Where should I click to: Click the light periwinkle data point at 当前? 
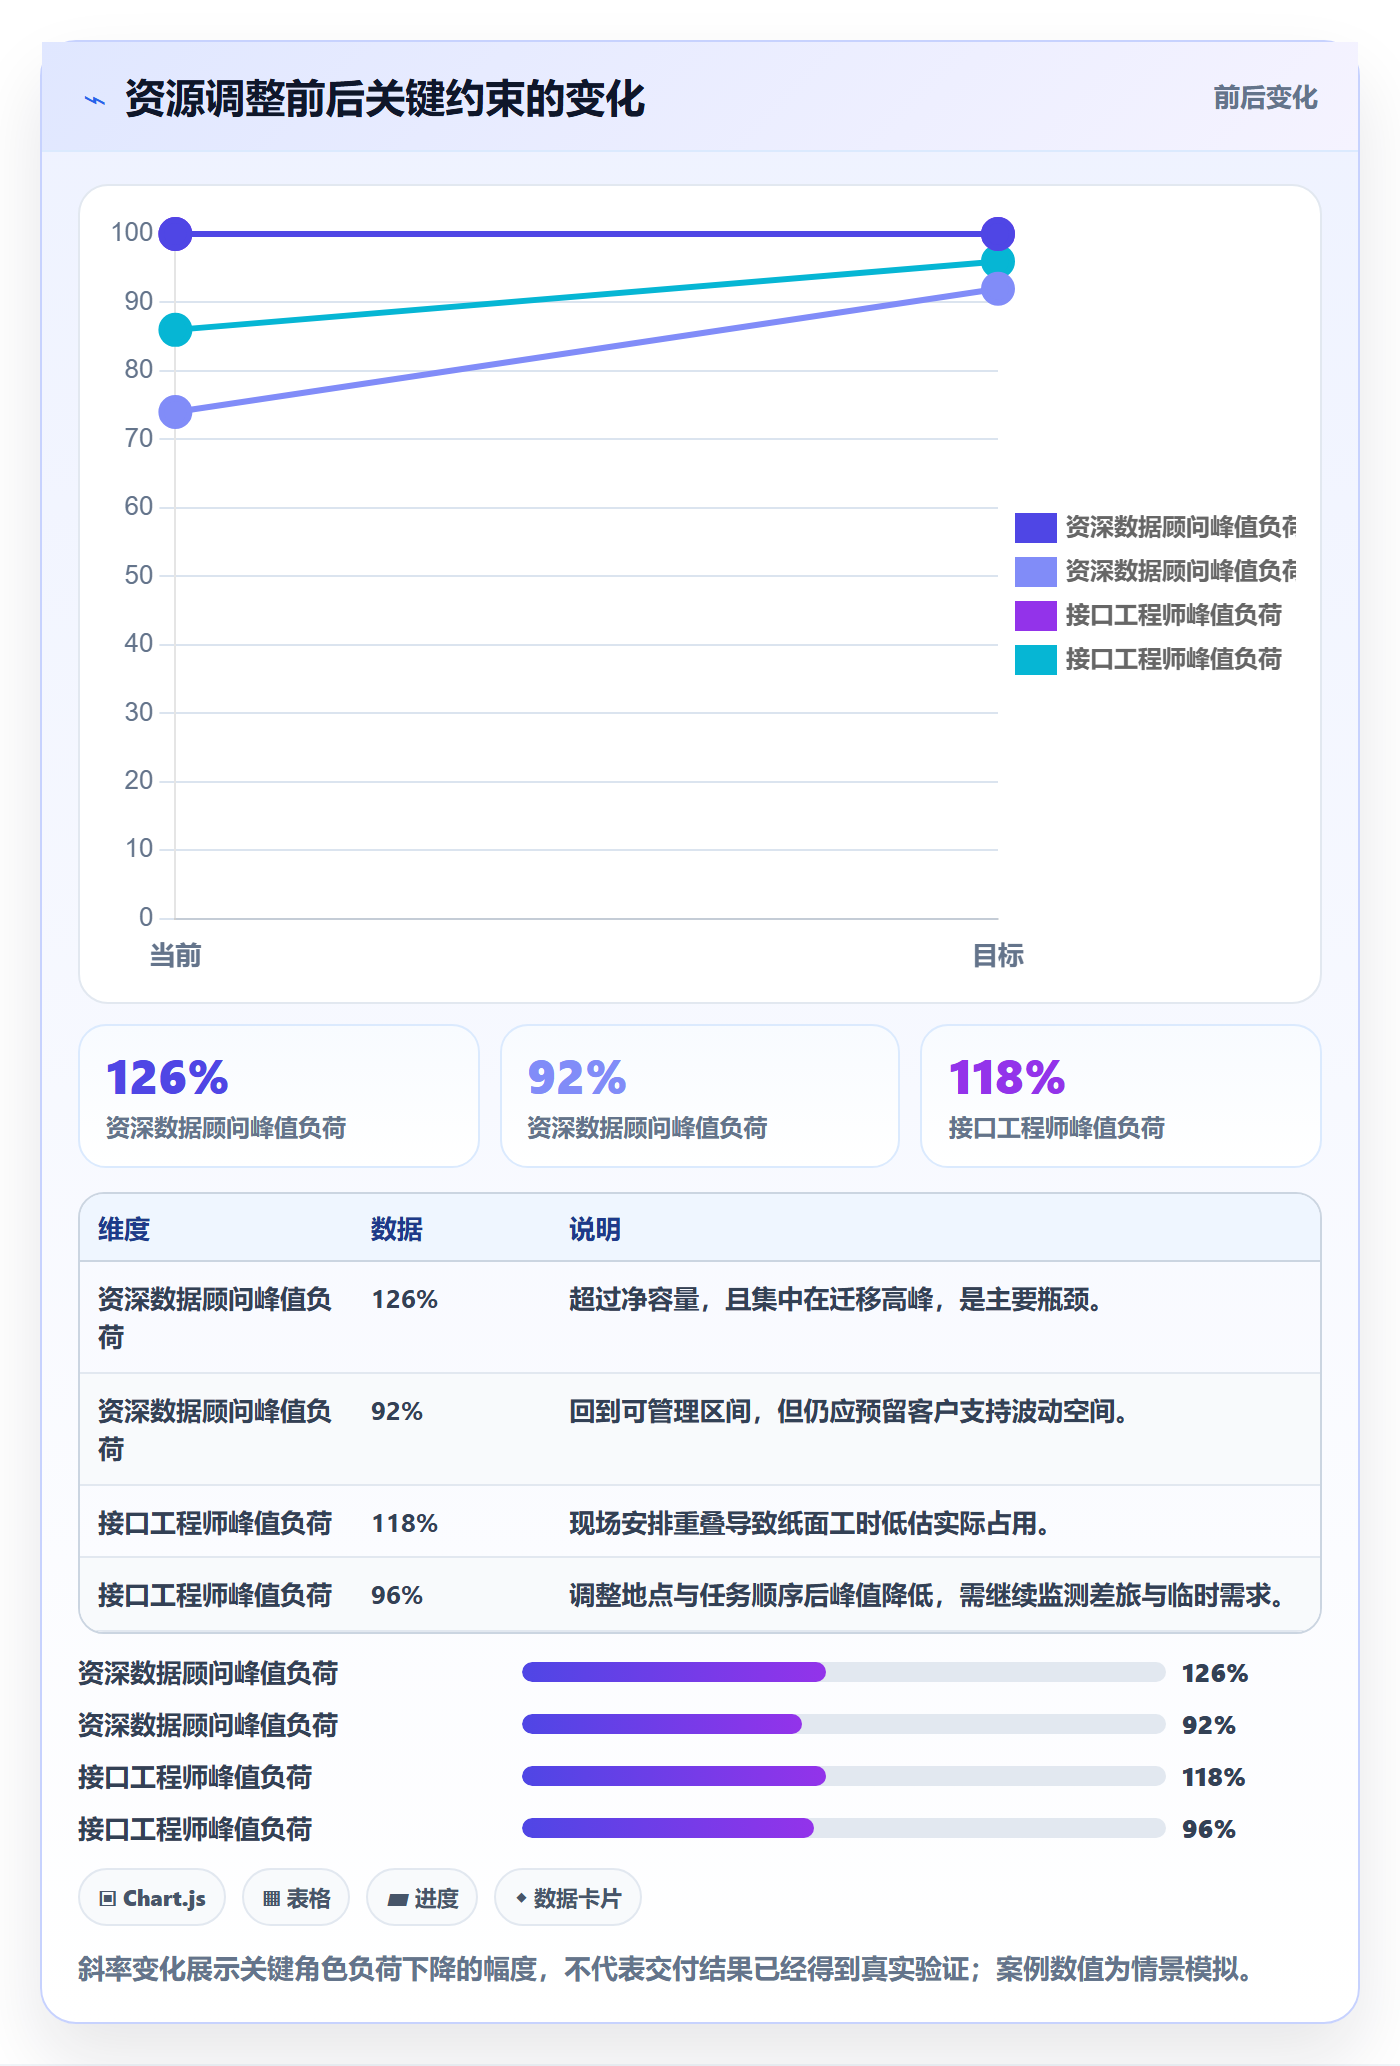click(x=175, y=412)
